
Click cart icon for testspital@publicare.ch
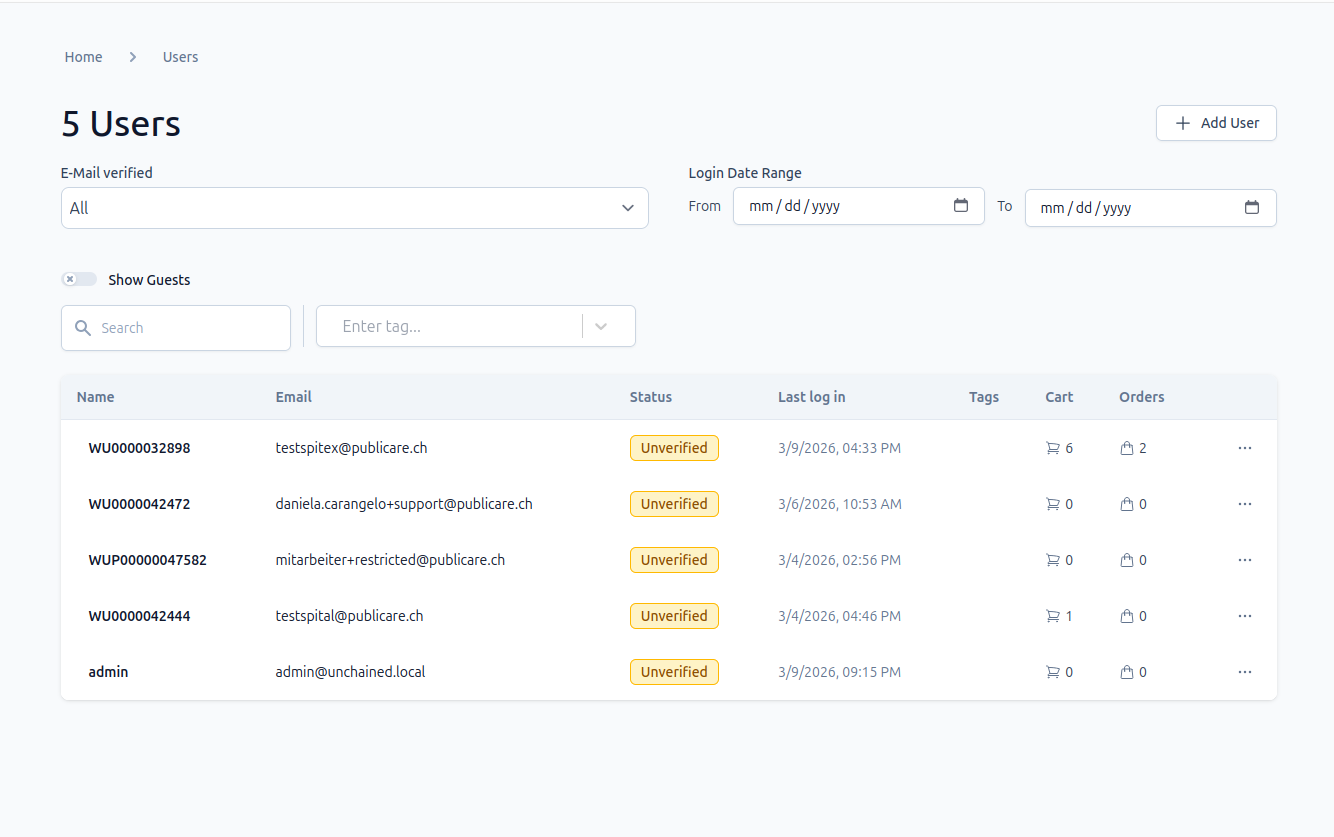click(x=1052, y=616)
